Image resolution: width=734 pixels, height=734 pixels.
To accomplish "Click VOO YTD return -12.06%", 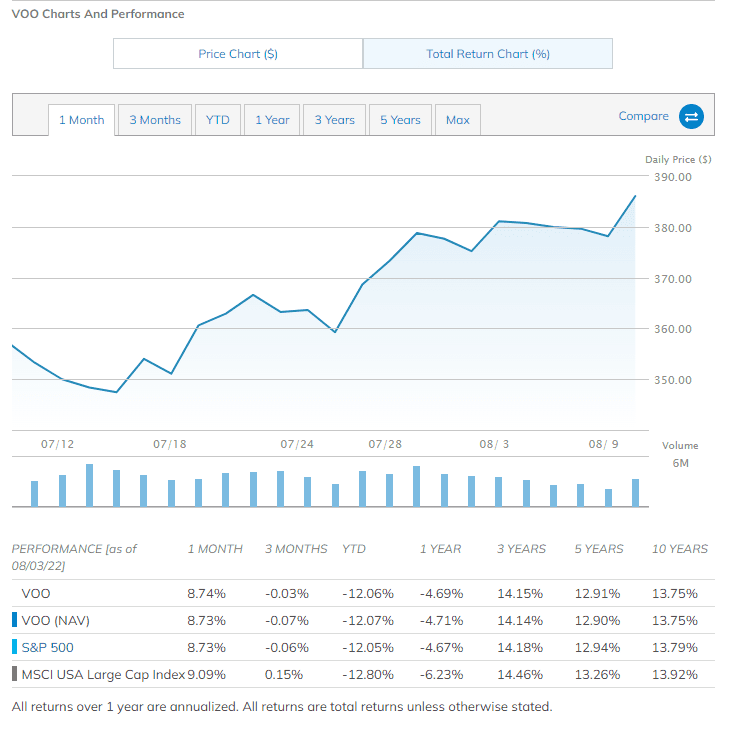I will (368, 594).
